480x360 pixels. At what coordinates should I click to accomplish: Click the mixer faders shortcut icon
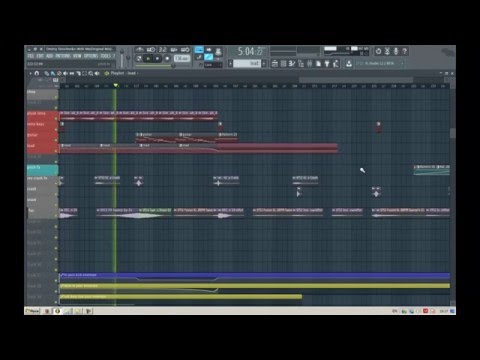pyautogui.click(x=309, y=63)
